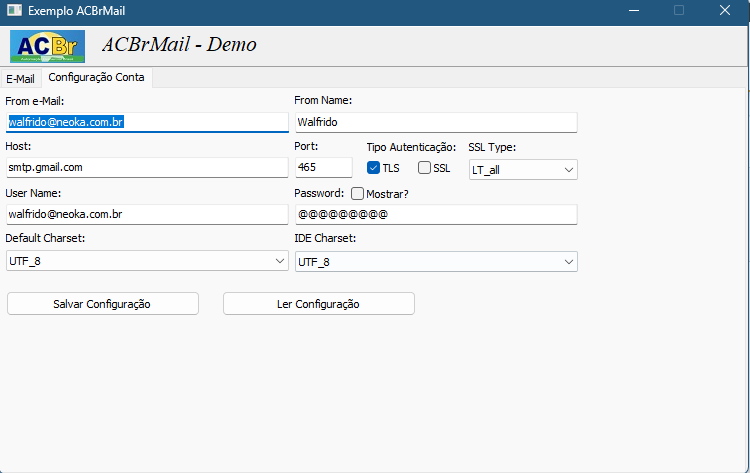Click the From e-Mail label
The height and width of the screenshot is (473, 750).
[x=34, y=101]
